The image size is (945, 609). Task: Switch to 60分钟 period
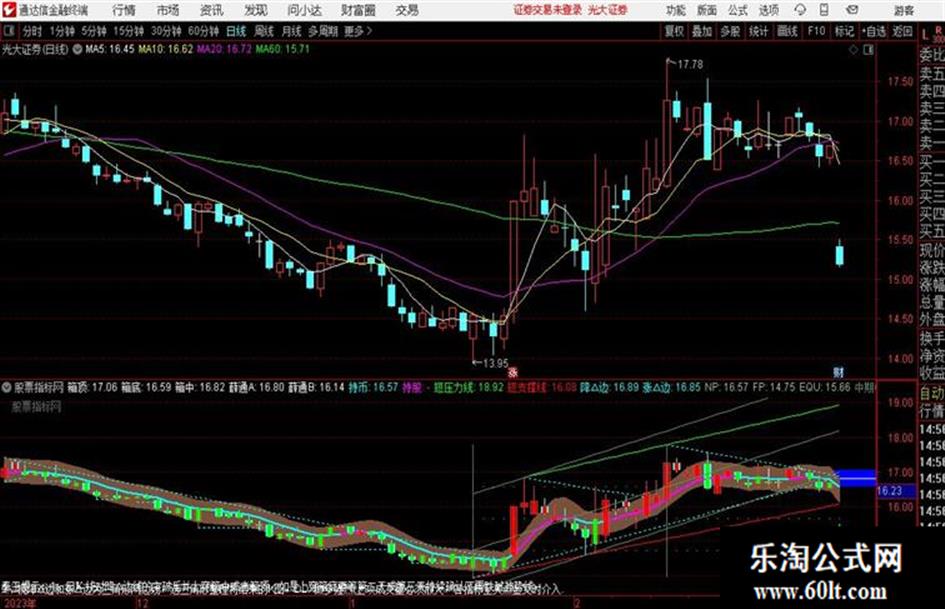[203, 31]
